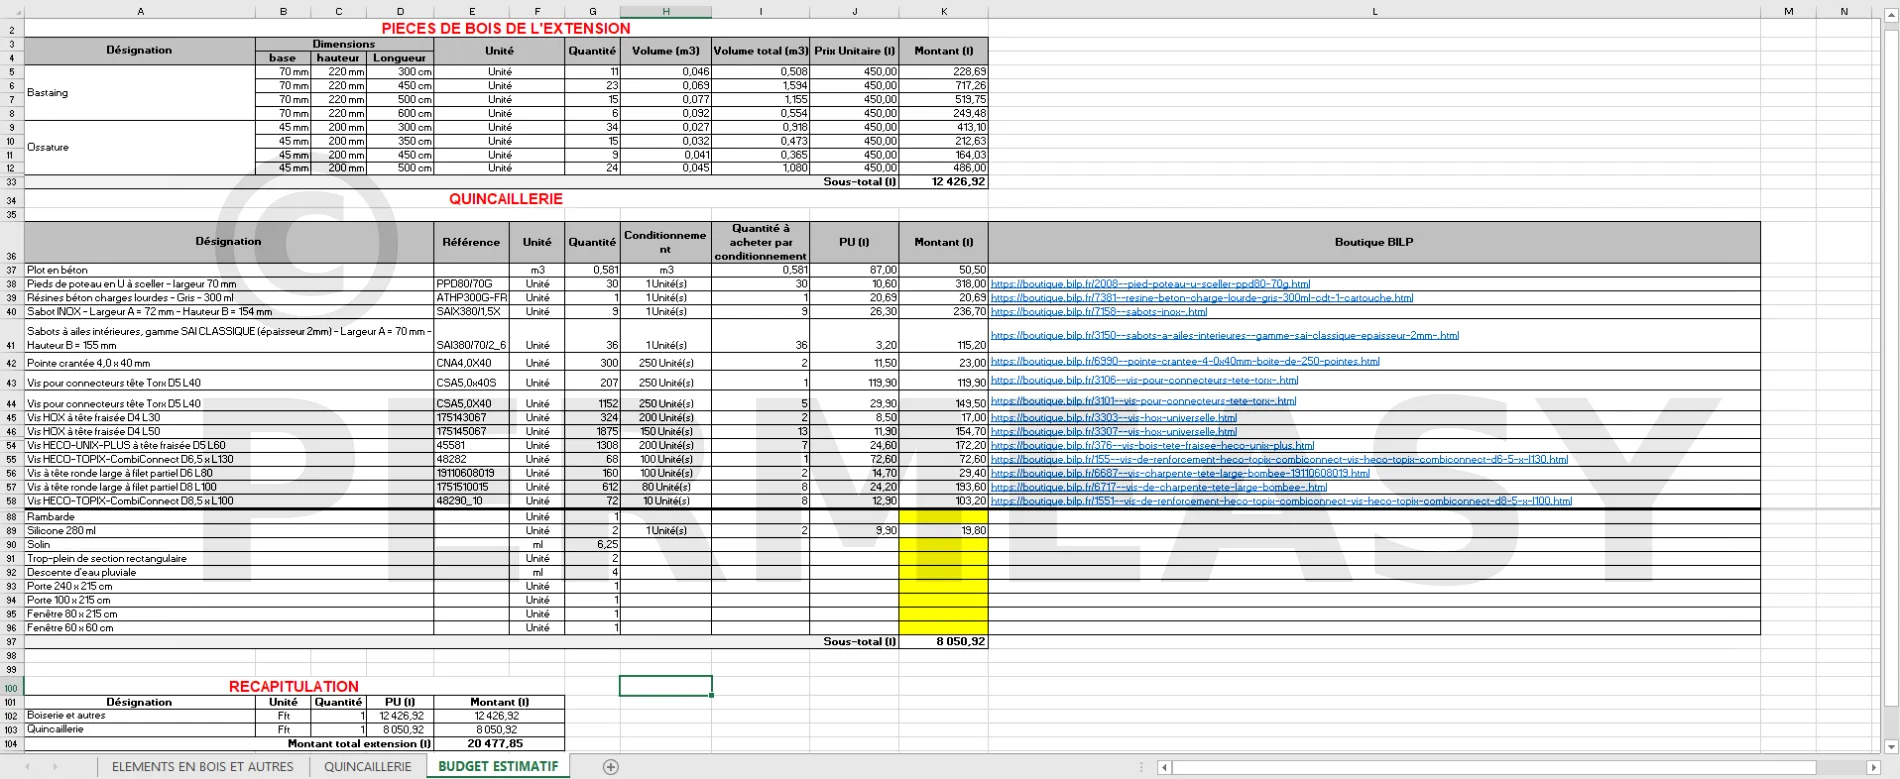Viewport: 1900px width, 779px height.
Task: Select the Trop-plein de section rectangulaire cell
Action: [x=229, y=559]
